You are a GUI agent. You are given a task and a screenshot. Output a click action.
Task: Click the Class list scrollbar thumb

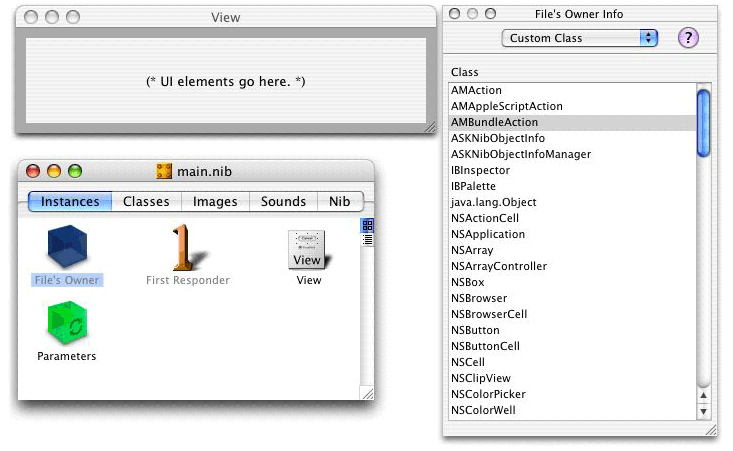pos(703,123)
